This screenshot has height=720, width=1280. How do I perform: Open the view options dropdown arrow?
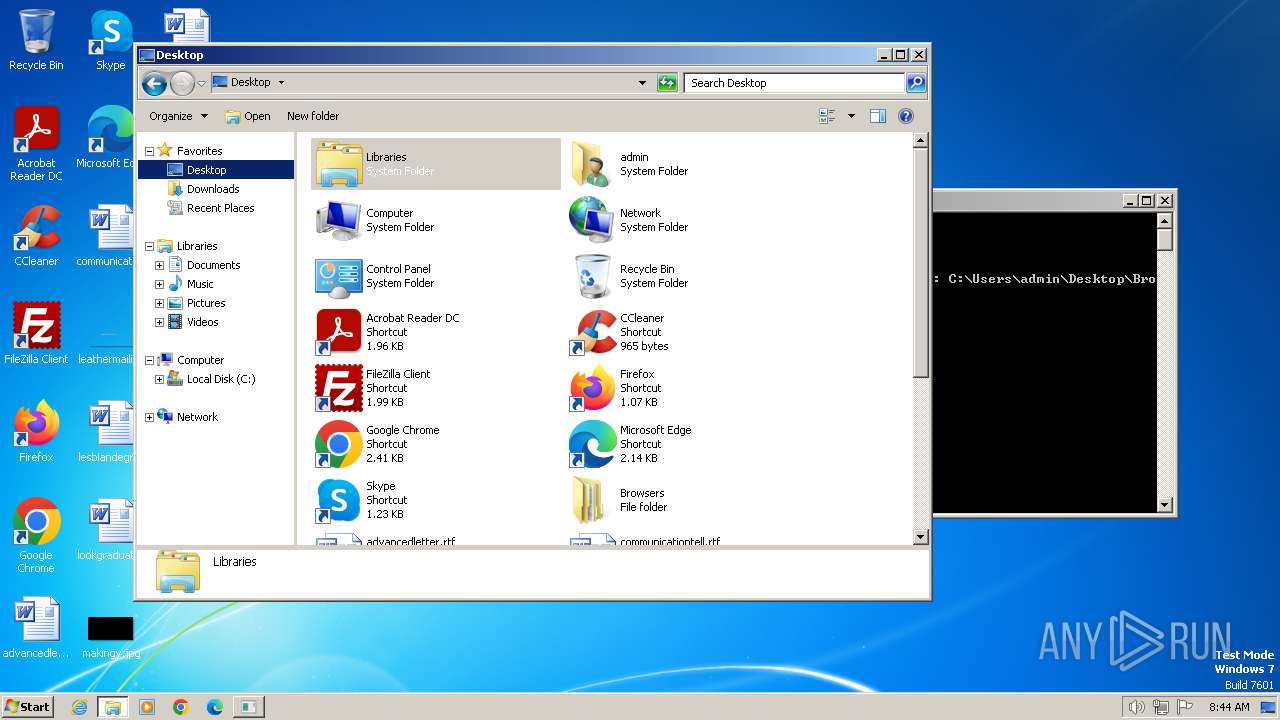coord(851,116)
